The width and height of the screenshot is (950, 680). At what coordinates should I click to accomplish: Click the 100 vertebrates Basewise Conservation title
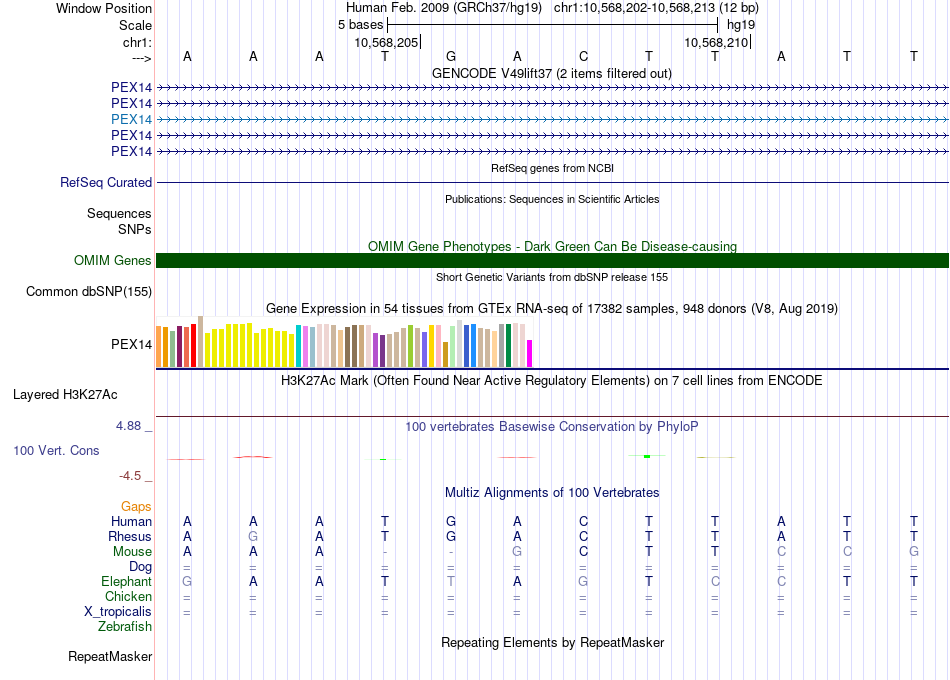[552, 427]
